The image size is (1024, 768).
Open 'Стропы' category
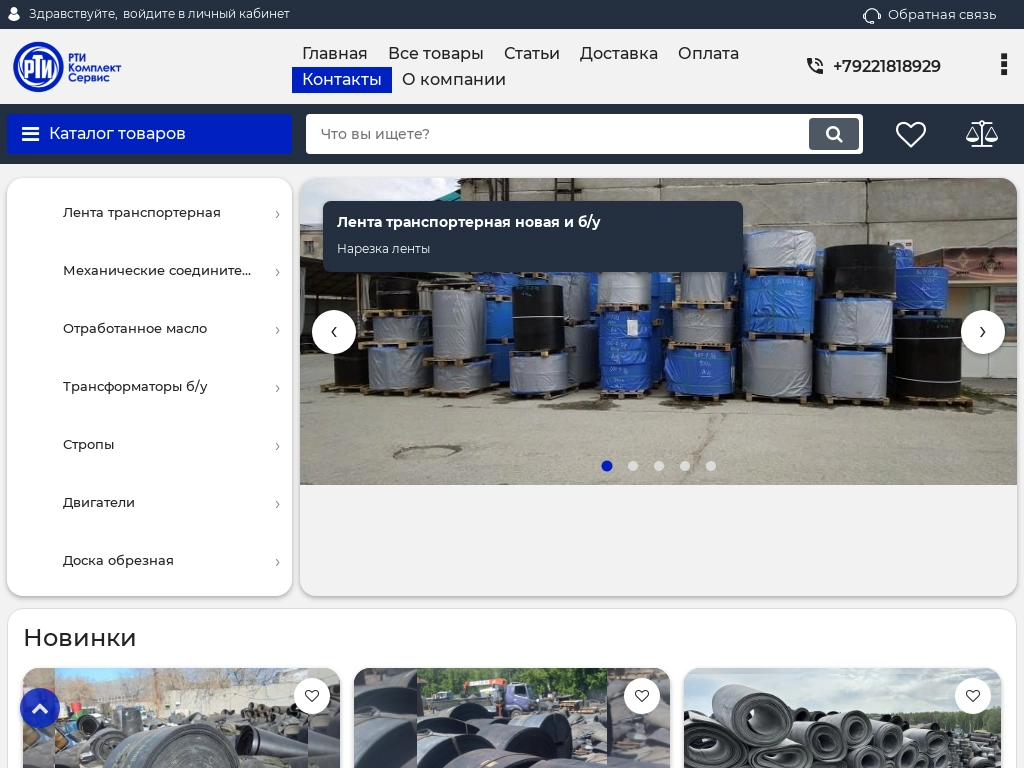88,445
